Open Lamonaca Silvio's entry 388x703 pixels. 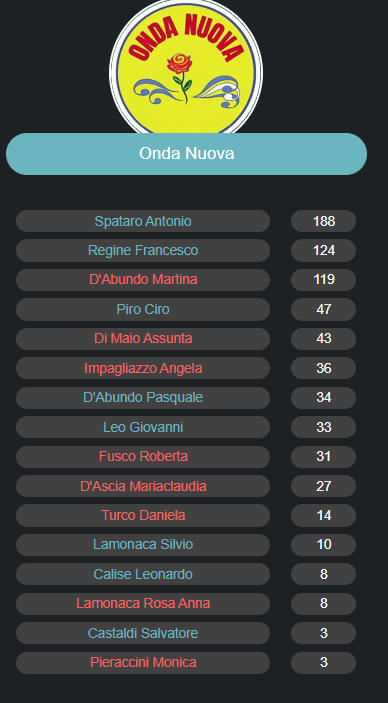(143, 545)
